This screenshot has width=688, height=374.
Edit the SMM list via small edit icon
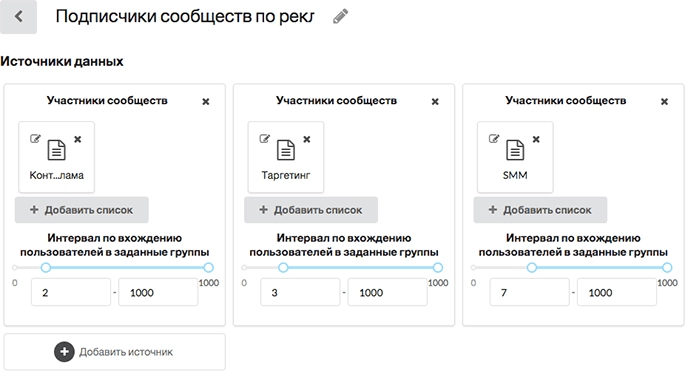coord(494,139)
